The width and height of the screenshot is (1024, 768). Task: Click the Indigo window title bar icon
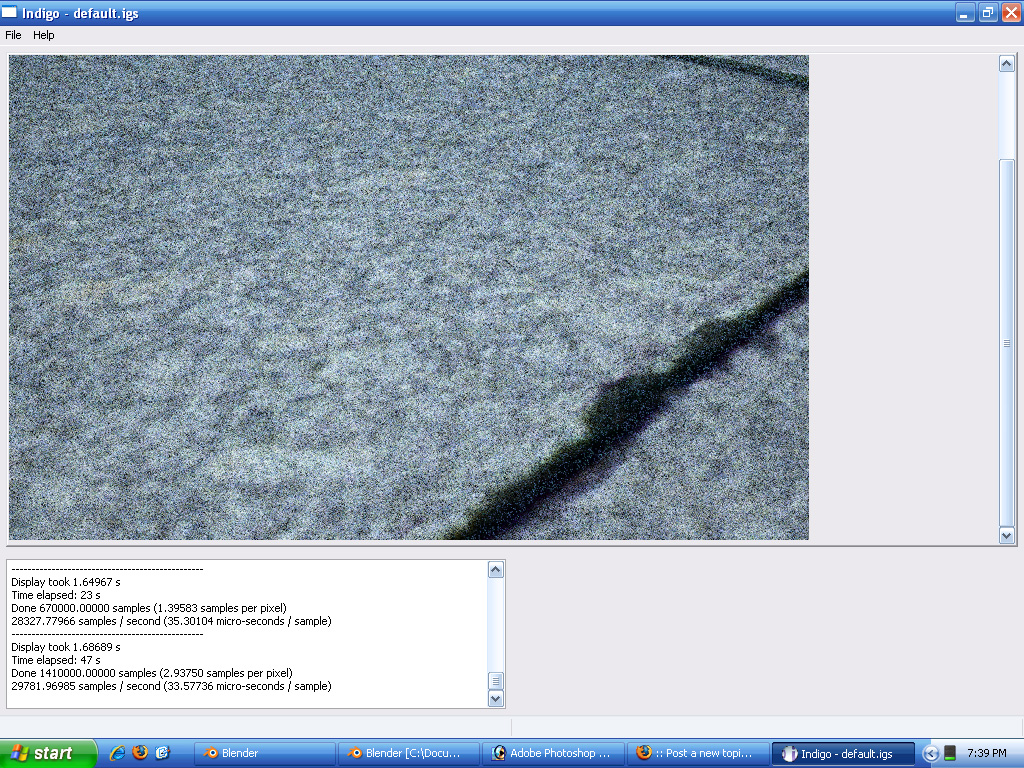tap(9, 12)
